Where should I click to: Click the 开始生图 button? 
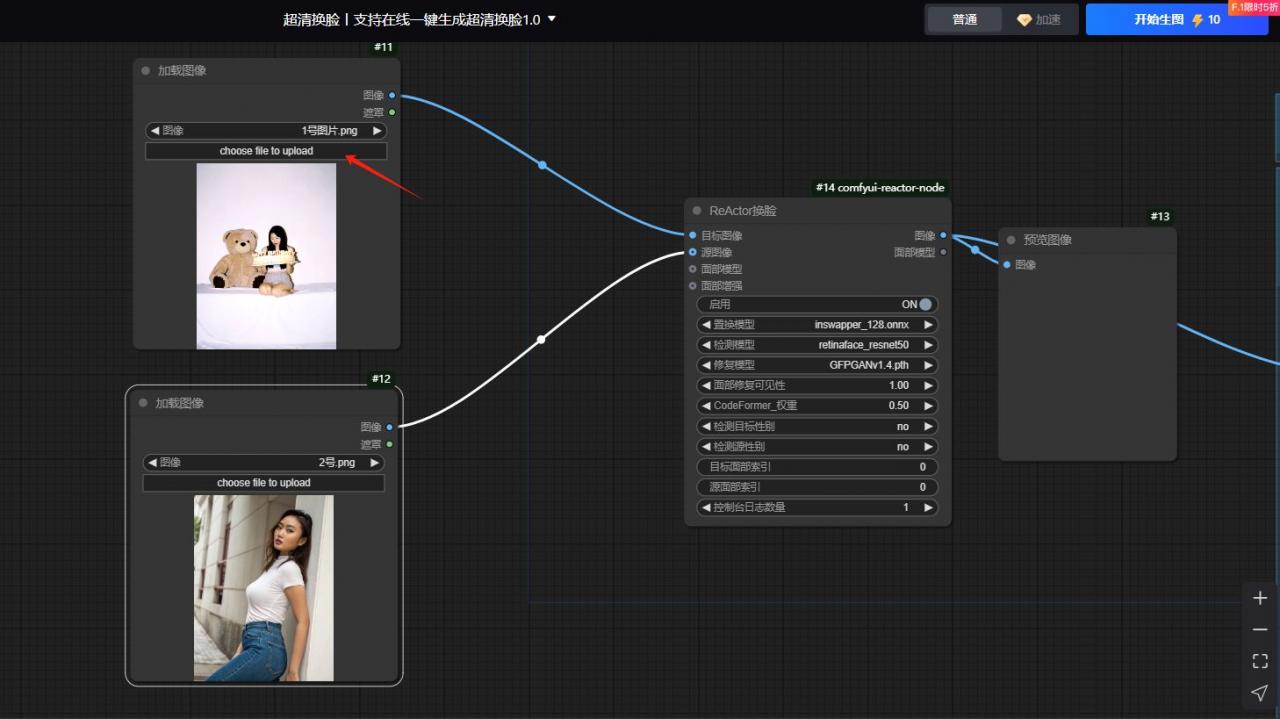[1176, 20]
